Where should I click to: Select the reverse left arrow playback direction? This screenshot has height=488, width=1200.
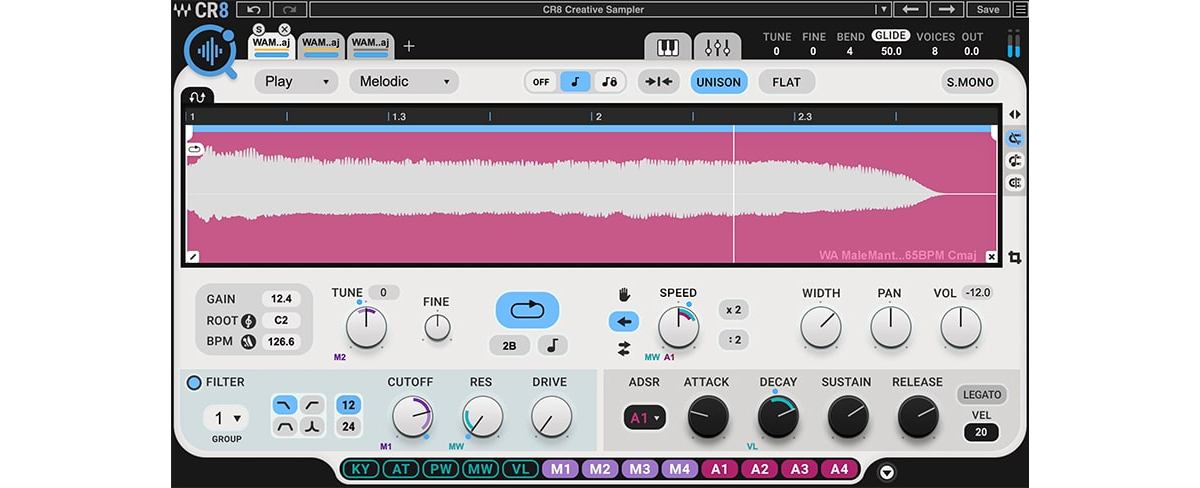[x=624, y=321]
